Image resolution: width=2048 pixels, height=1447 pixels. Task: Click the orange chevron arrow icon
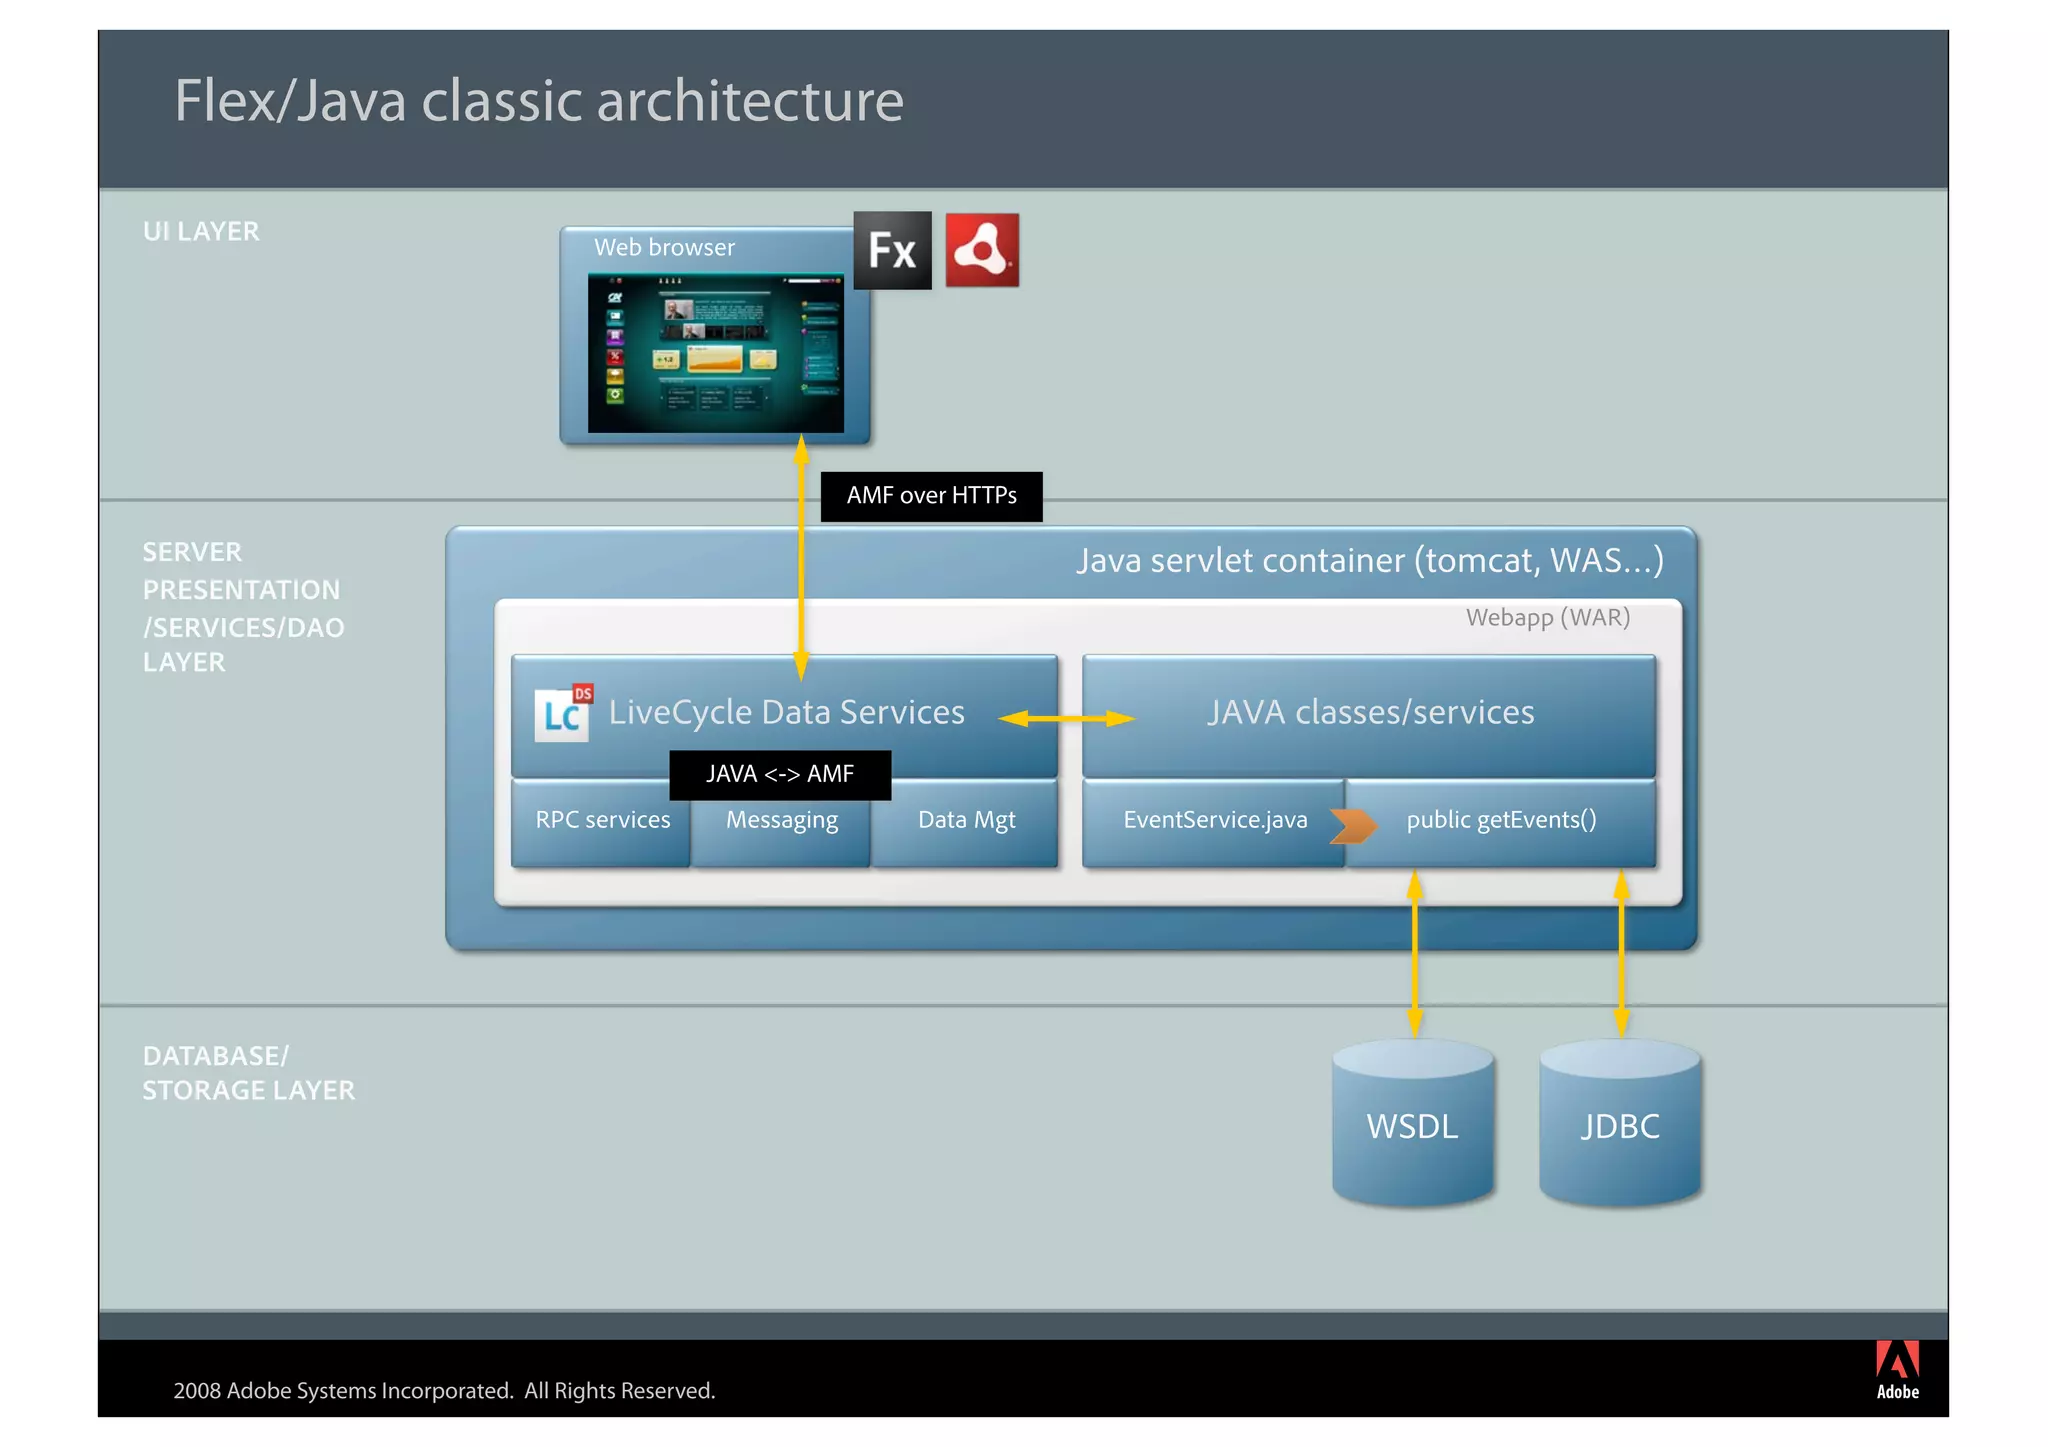click(1353, 825)
